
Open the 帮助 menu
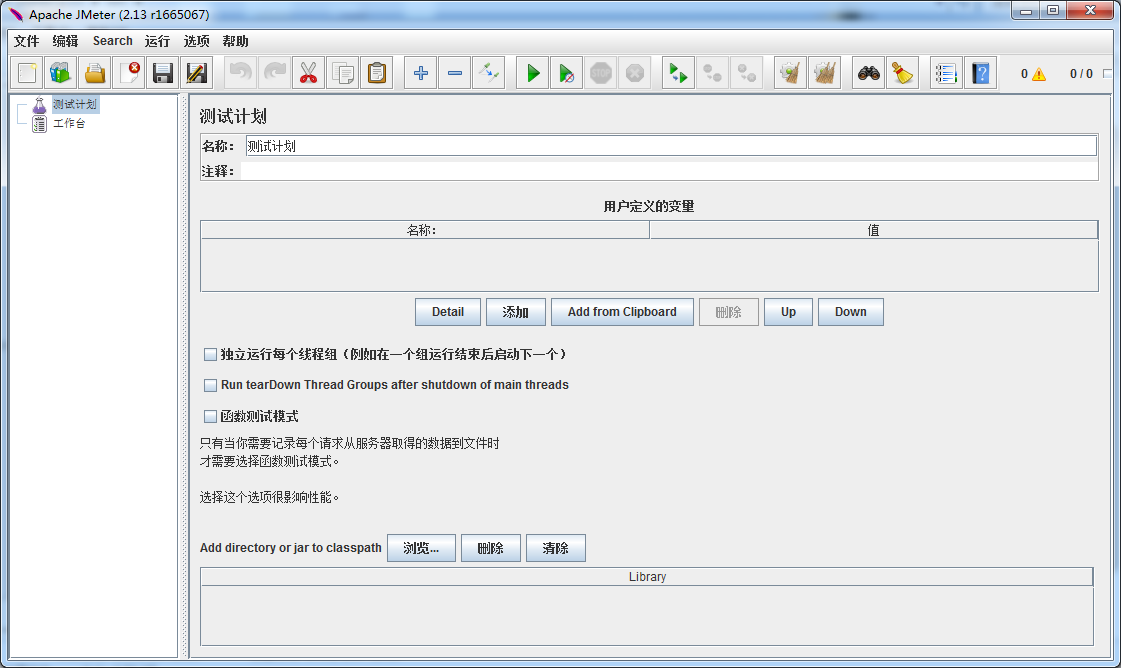tap(235, 41)
